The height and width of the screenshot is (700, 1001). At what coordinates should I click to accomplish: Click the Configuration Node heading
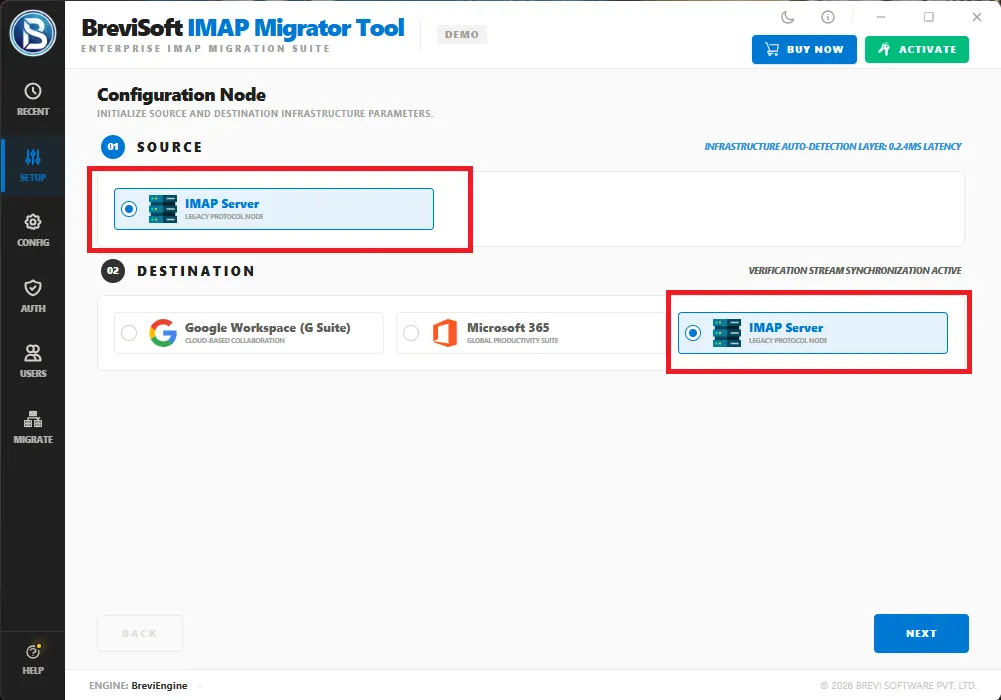(181, 95)
